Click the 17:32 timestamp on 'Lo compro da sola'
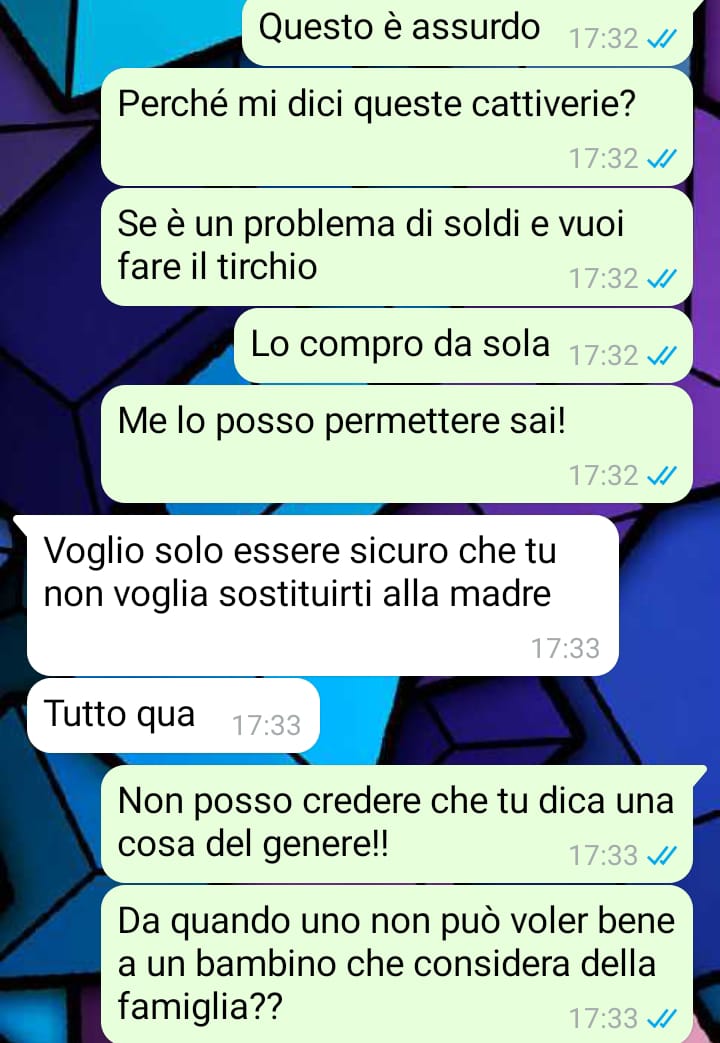This screenshot has height=1043, width=720. pyautogui.click(x=604, y=356)
